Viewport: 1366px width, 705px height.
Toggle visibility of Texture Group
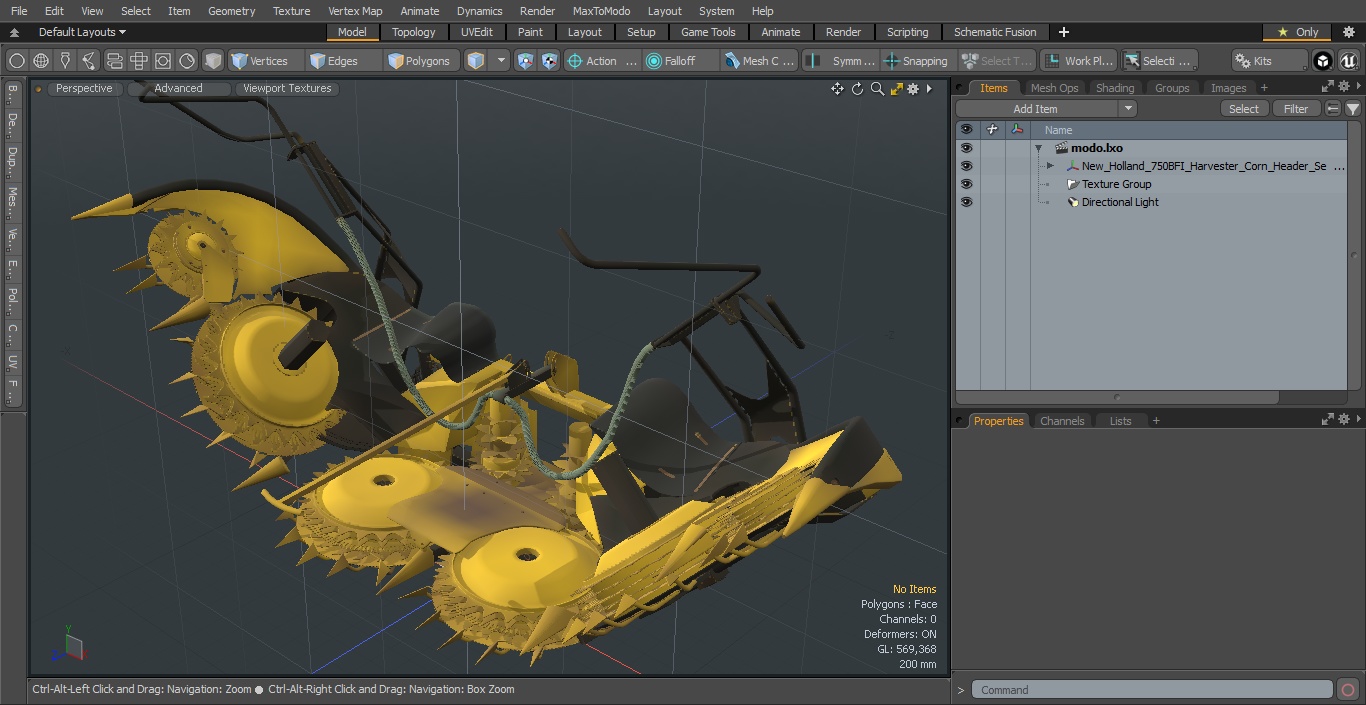pyautogui.click(x=966, y=184)
